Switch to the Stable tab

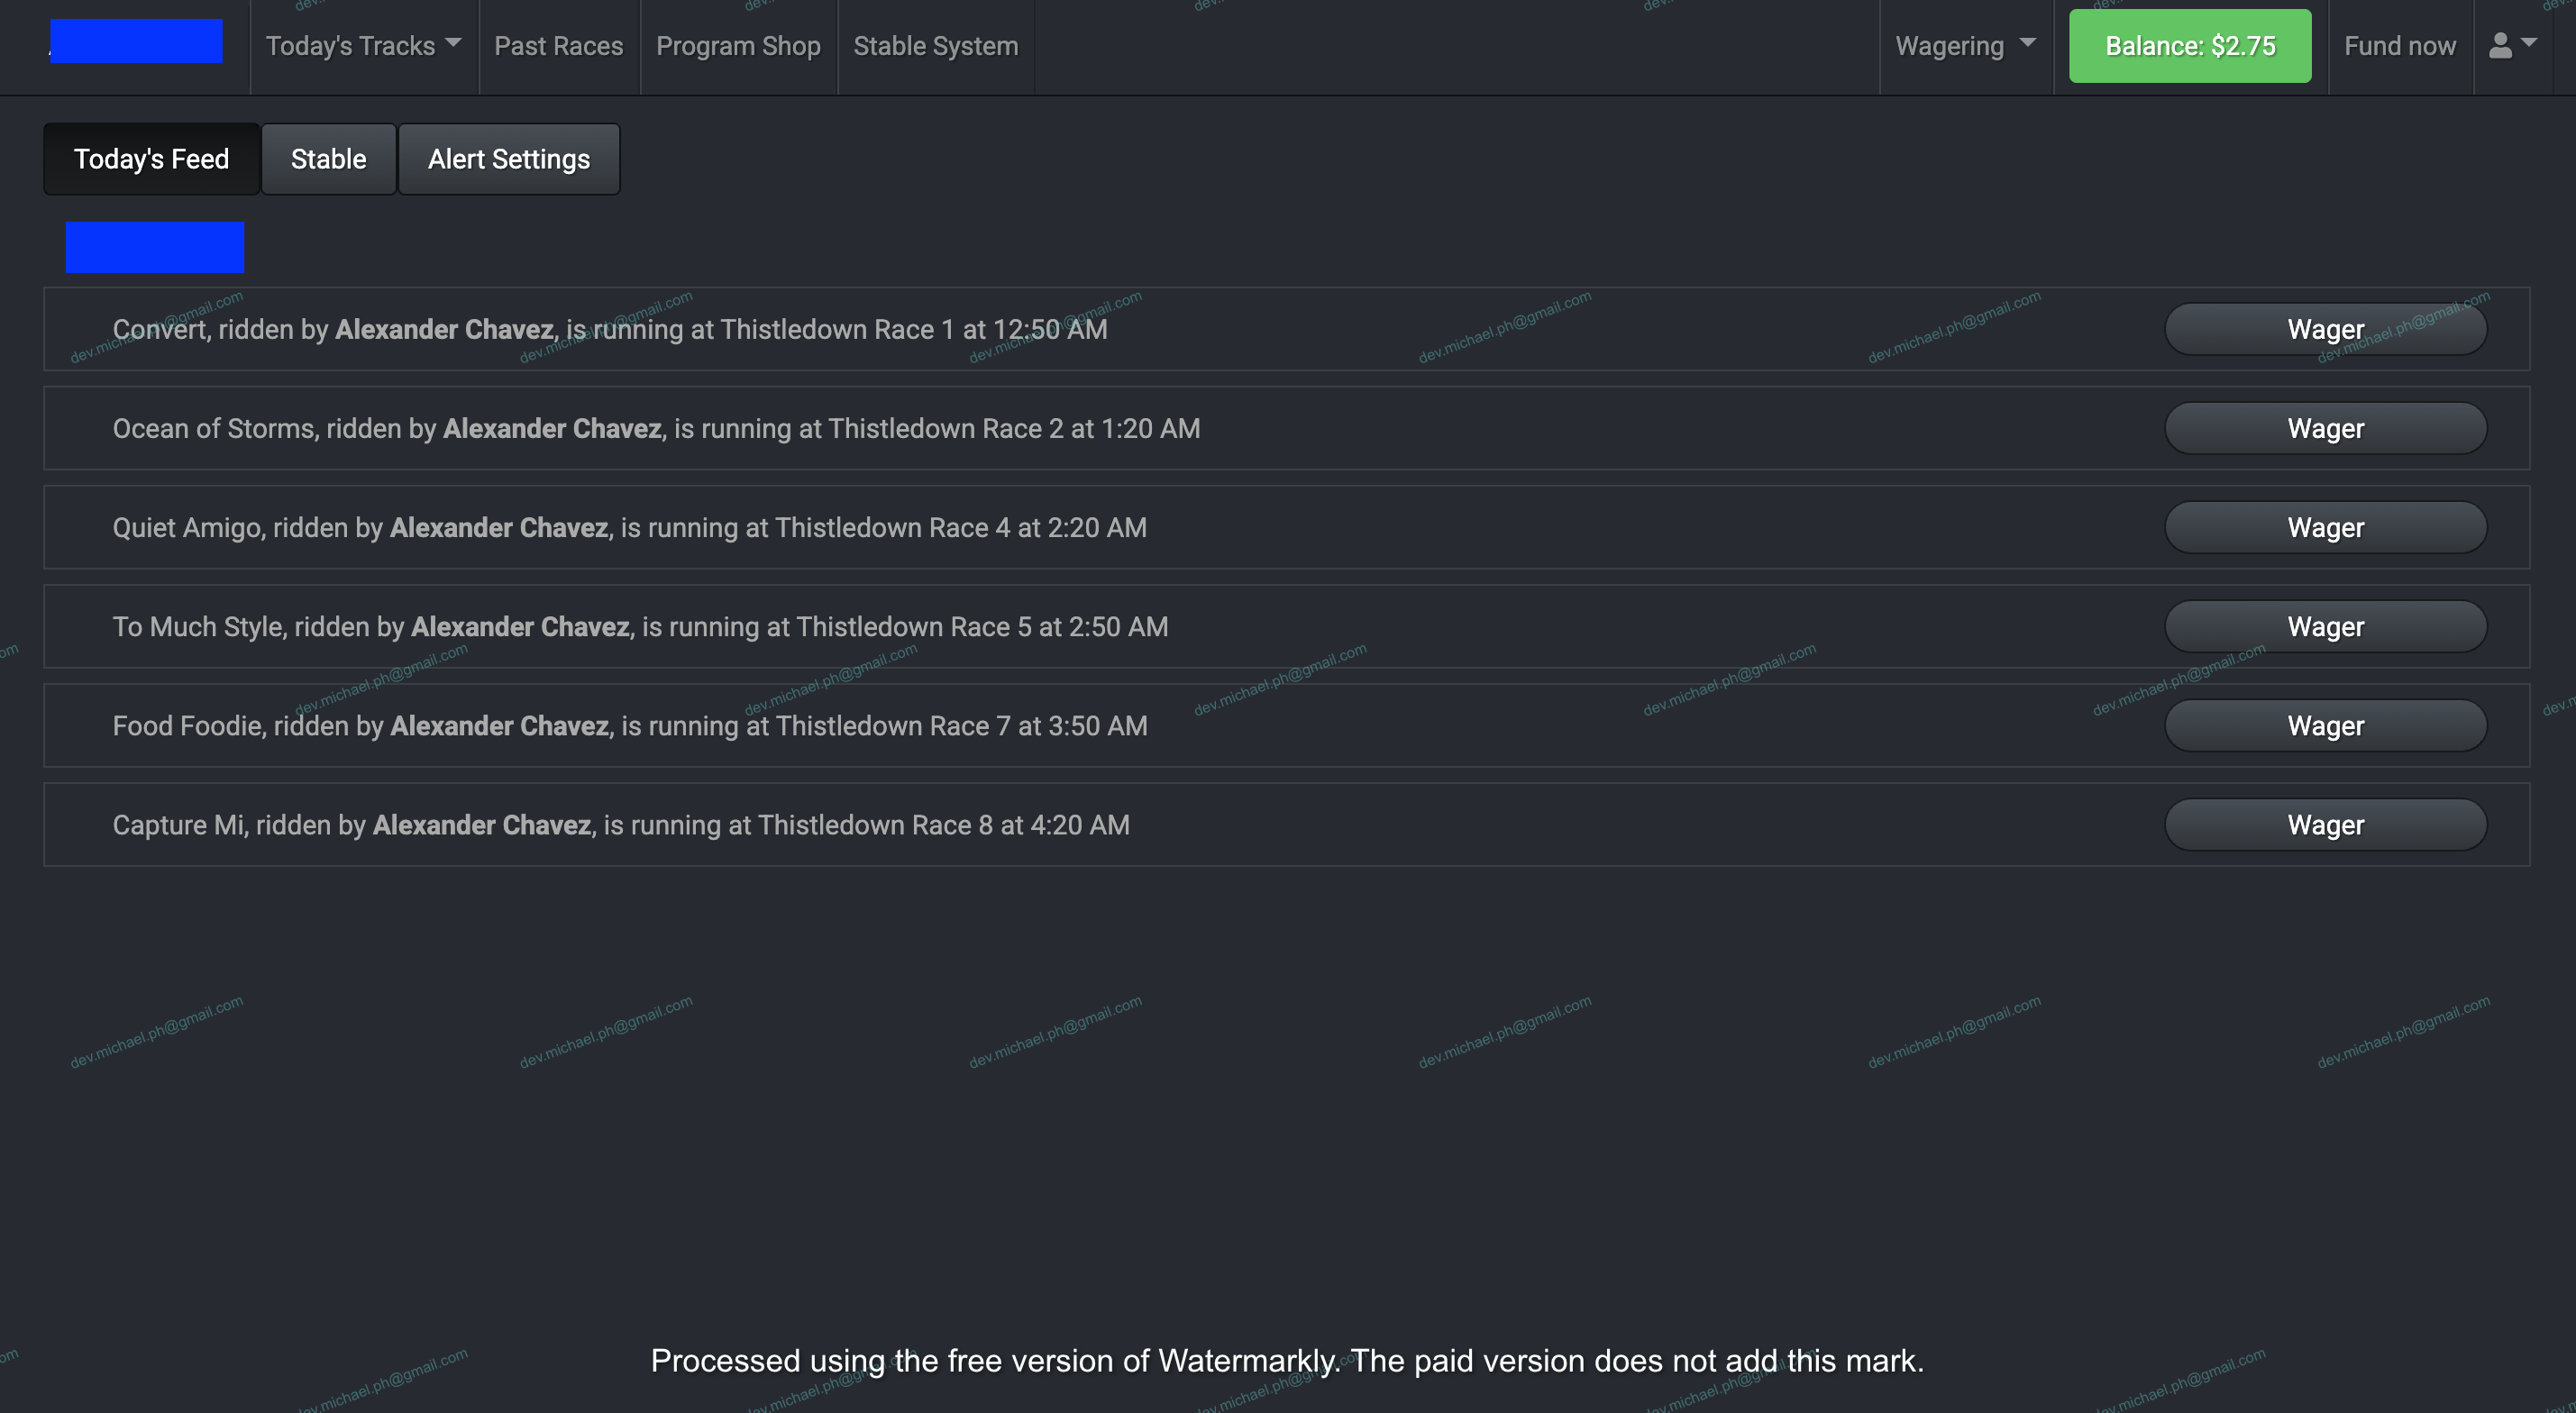328,159
